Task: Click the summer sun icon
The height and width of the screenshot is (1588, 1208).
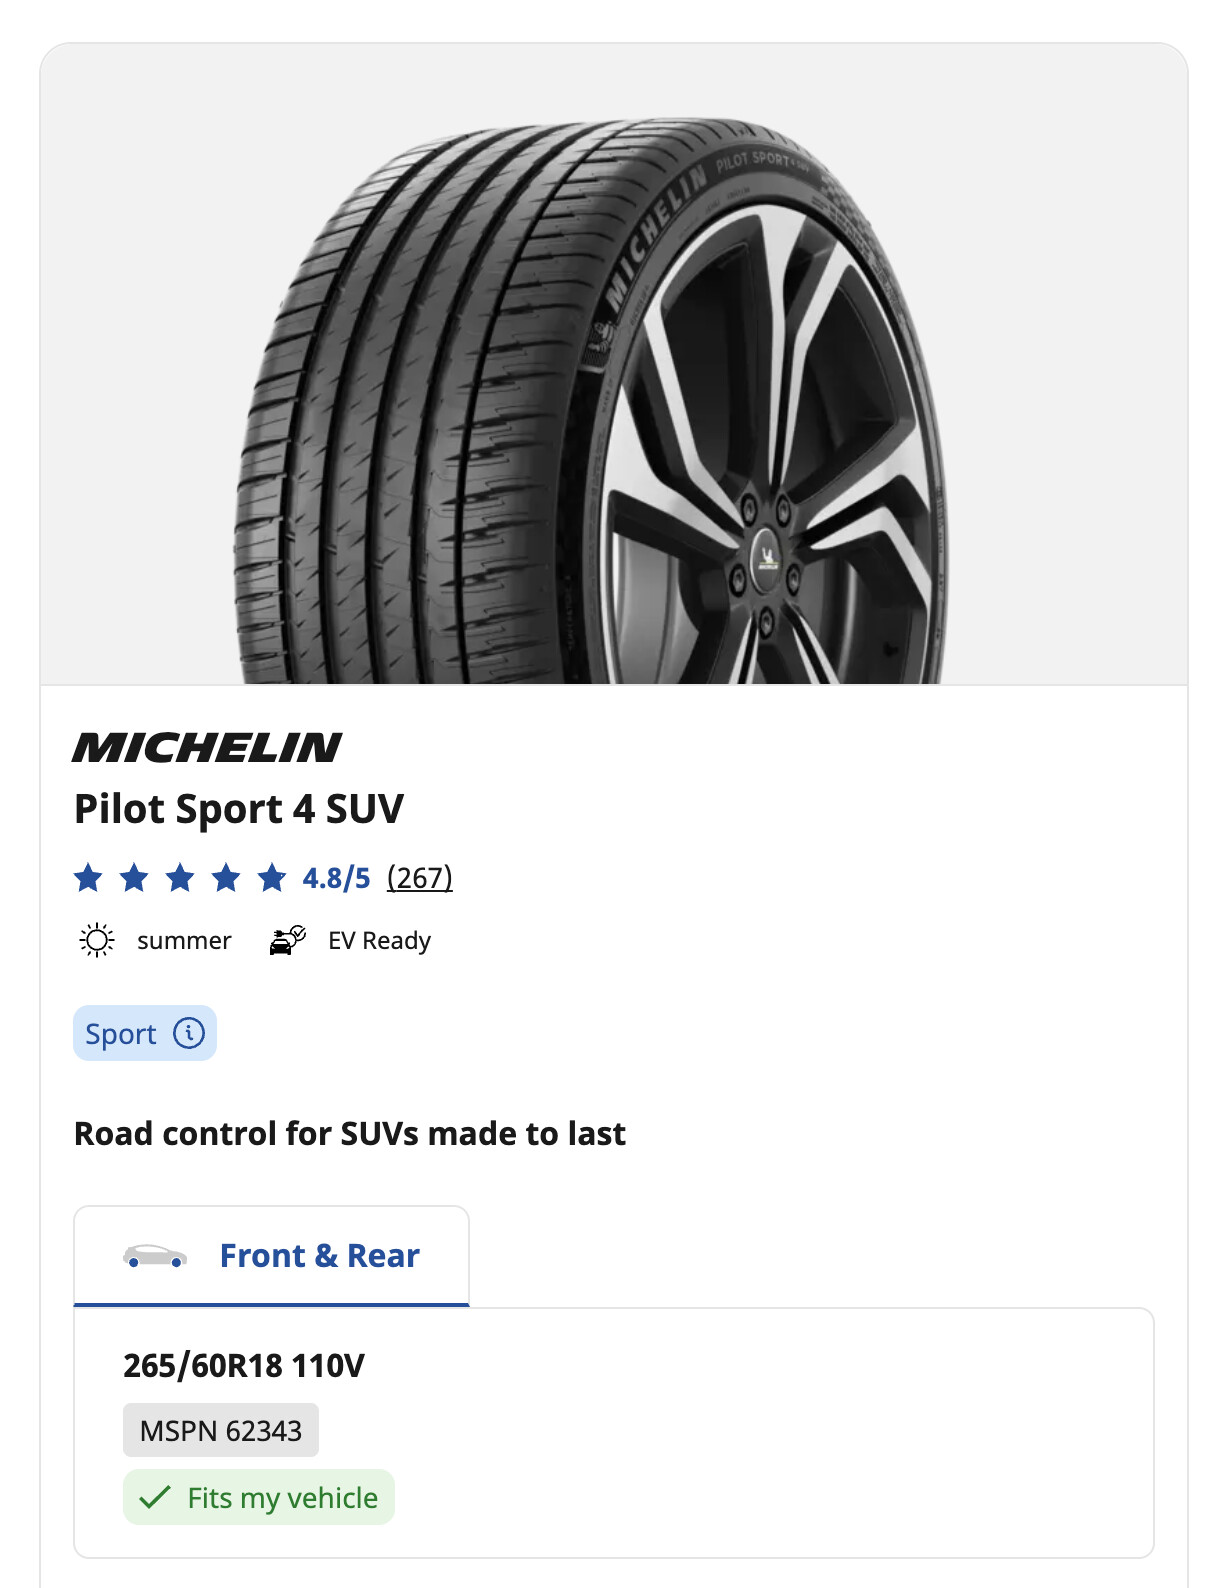Action: [97, 941]
